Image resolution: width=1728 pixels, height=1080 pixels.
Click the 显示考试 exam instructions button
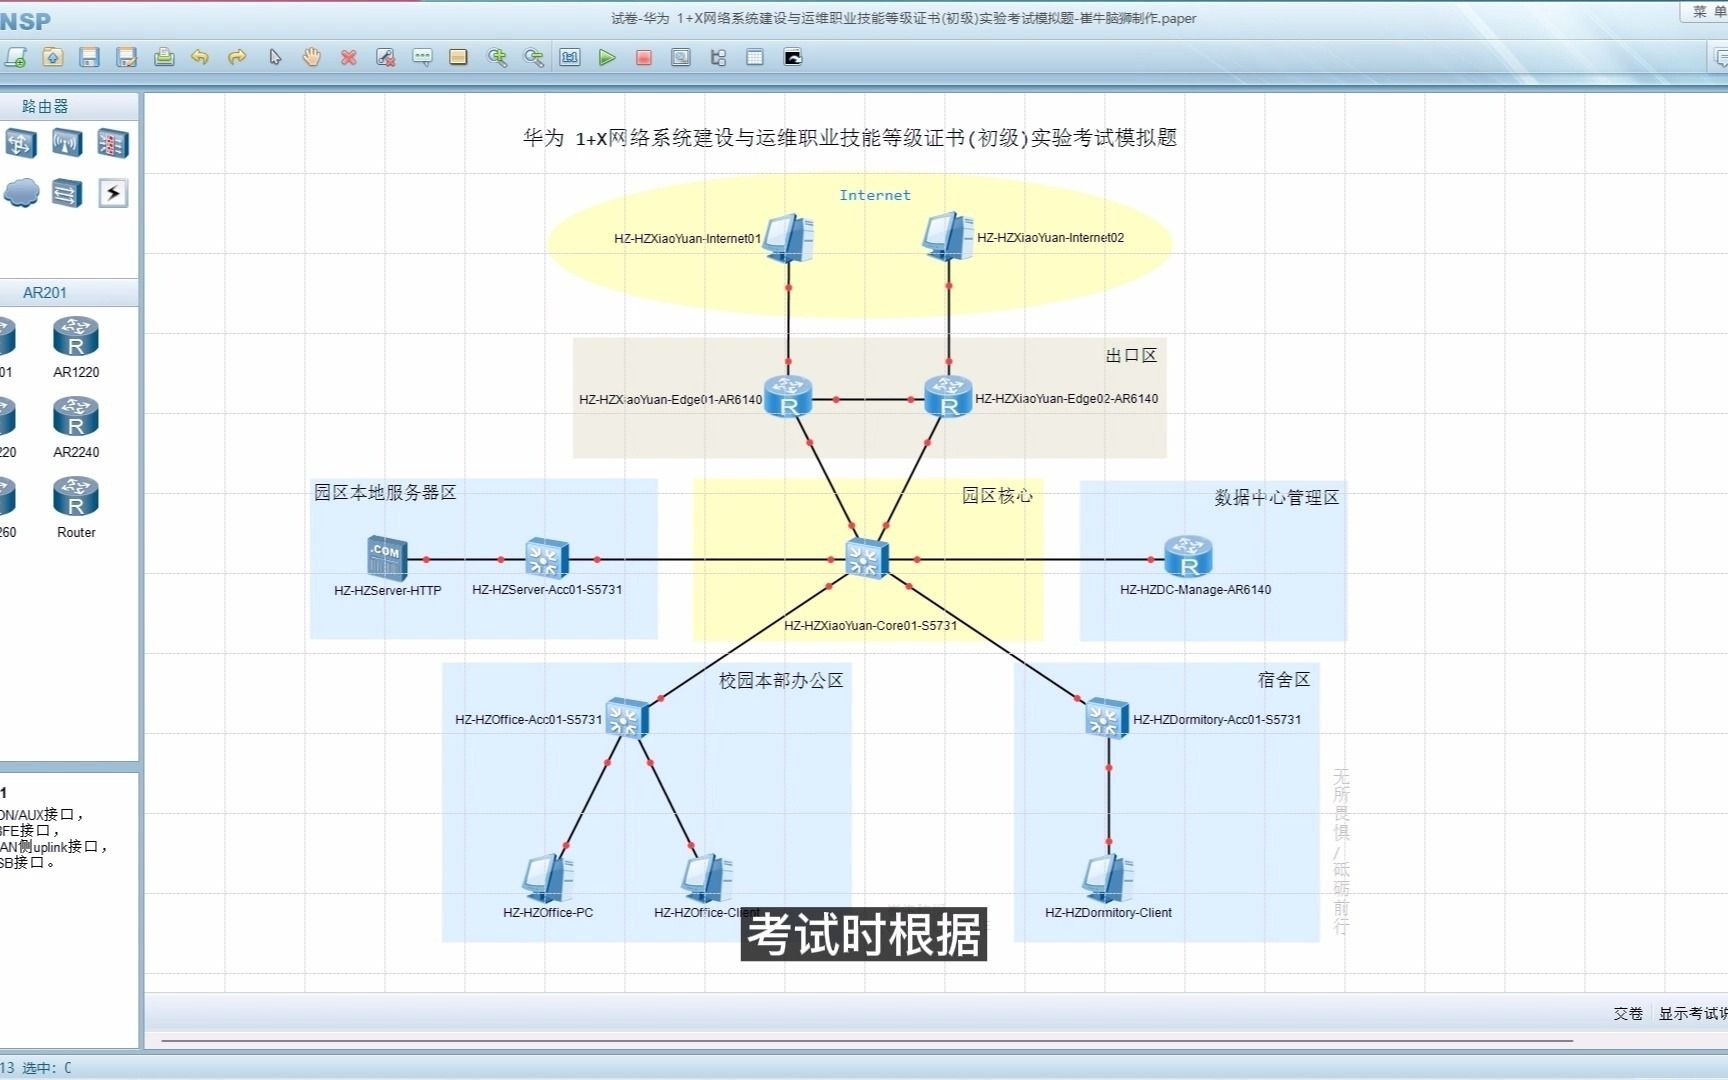(1692, 1013)
